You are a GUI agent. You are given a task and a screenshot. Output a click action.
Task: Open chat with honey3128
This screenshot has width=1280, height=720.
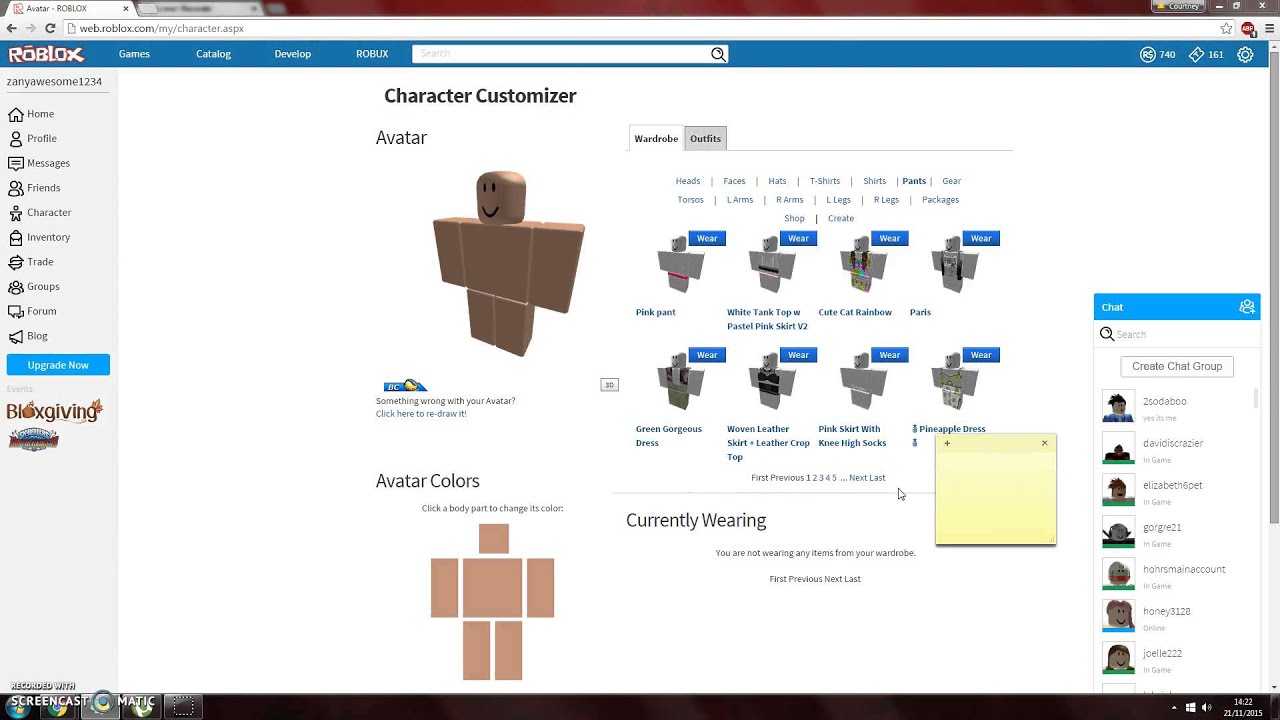click(1178, 617)
